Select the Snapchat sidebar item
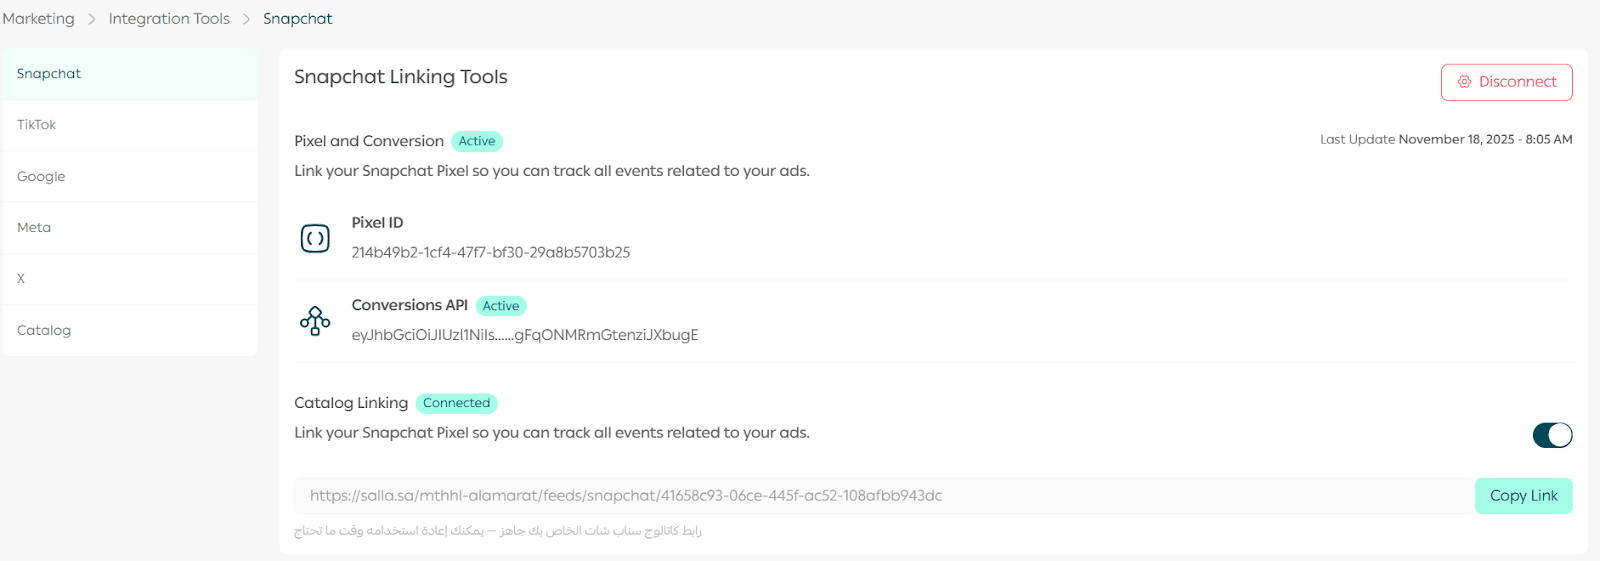1600x561 pixels. (x=49, y=74)
